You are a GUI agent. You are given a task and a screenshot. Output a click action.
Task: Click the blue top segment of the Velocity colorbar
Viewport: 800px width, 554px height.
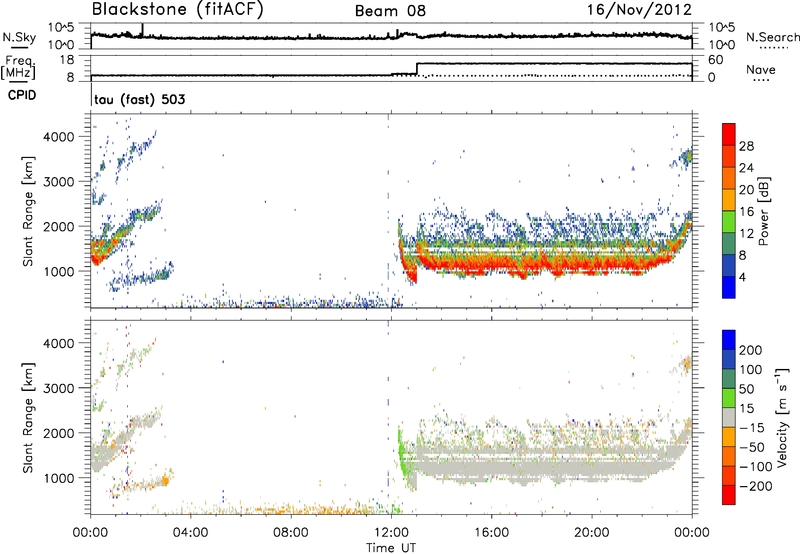point(729,340)
